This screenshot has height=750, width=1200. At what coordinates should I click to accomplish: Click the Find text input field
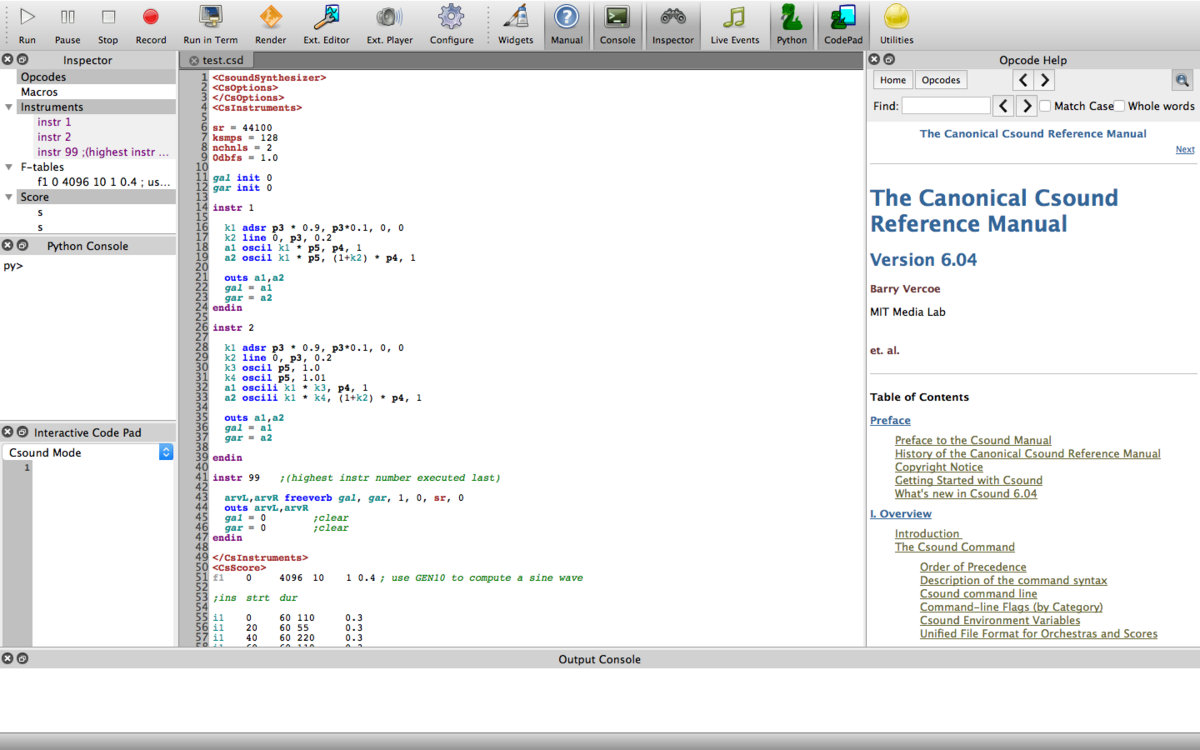pos(945,106)
